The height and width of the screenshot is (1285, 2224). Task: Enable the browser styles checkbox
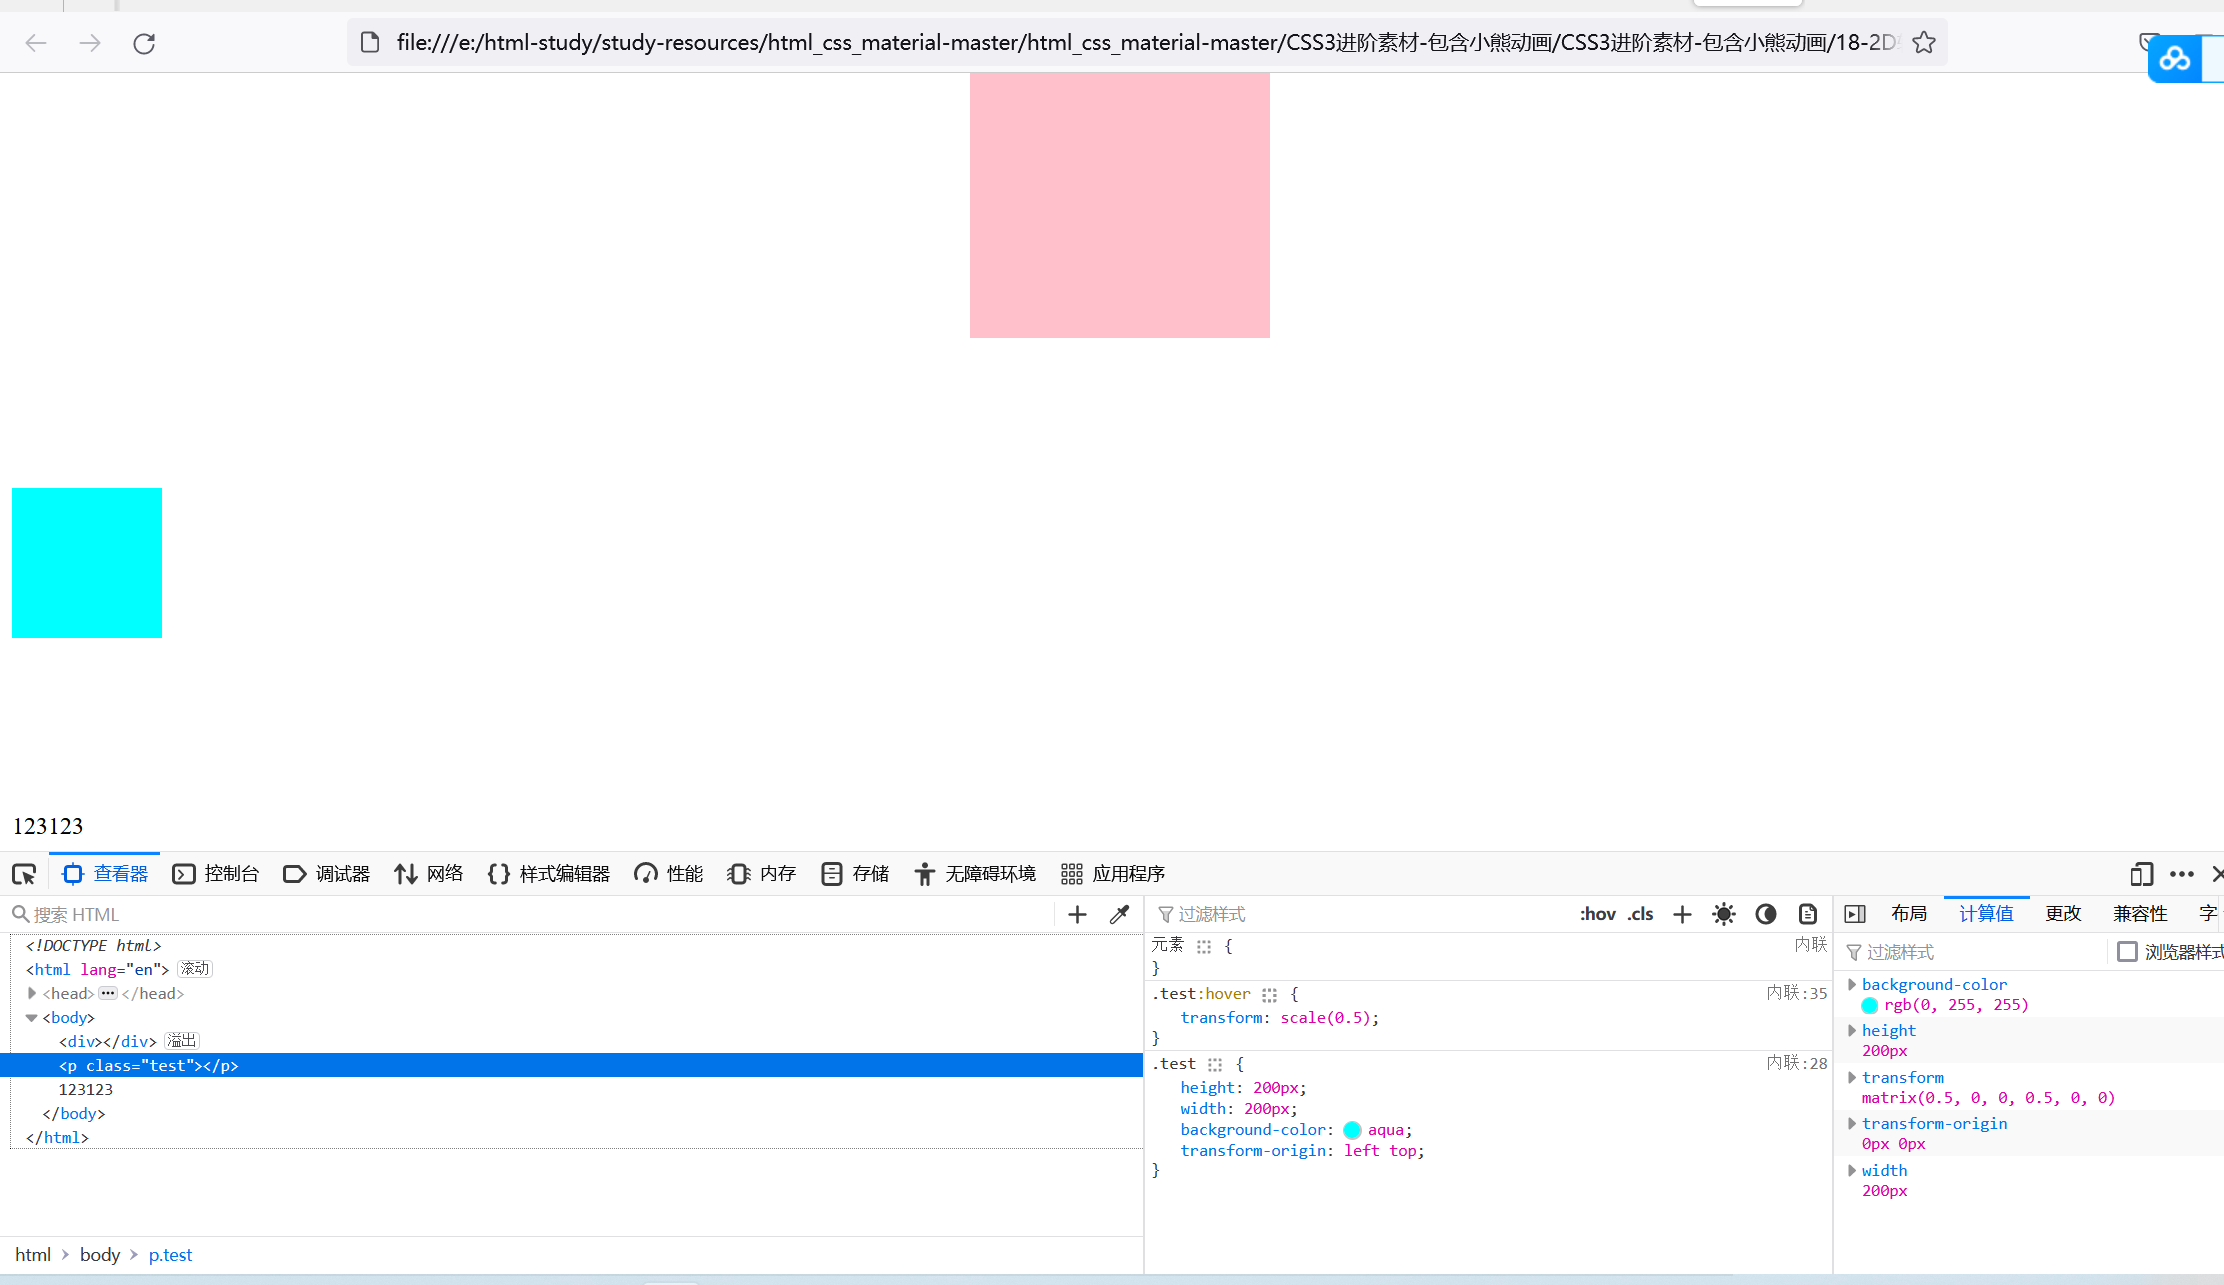pos(2128,952)
